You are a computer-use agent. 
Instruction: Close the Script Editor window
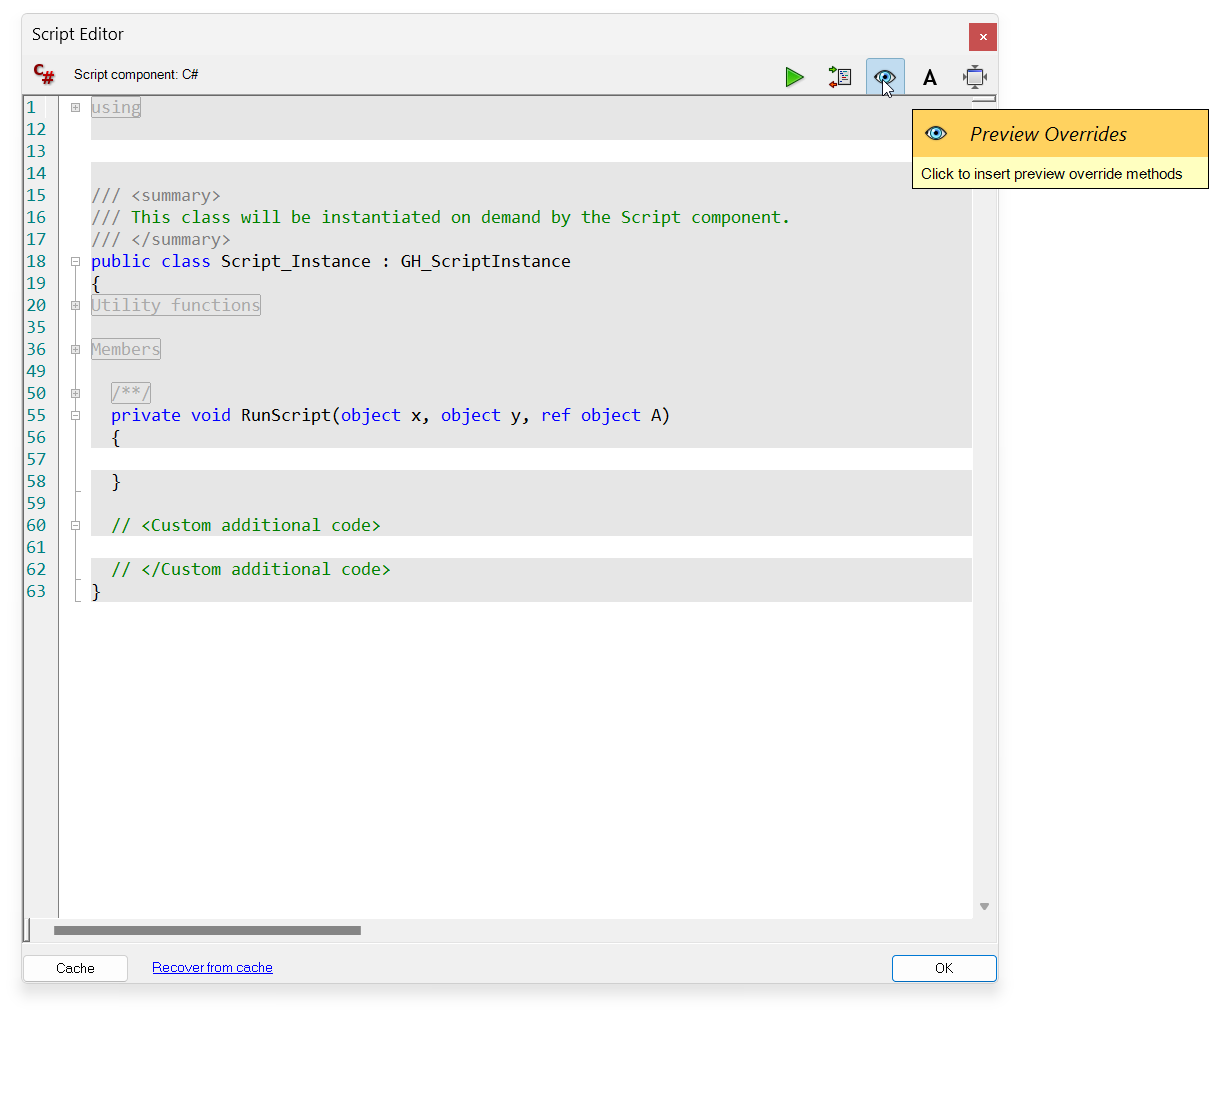[982, 37]
